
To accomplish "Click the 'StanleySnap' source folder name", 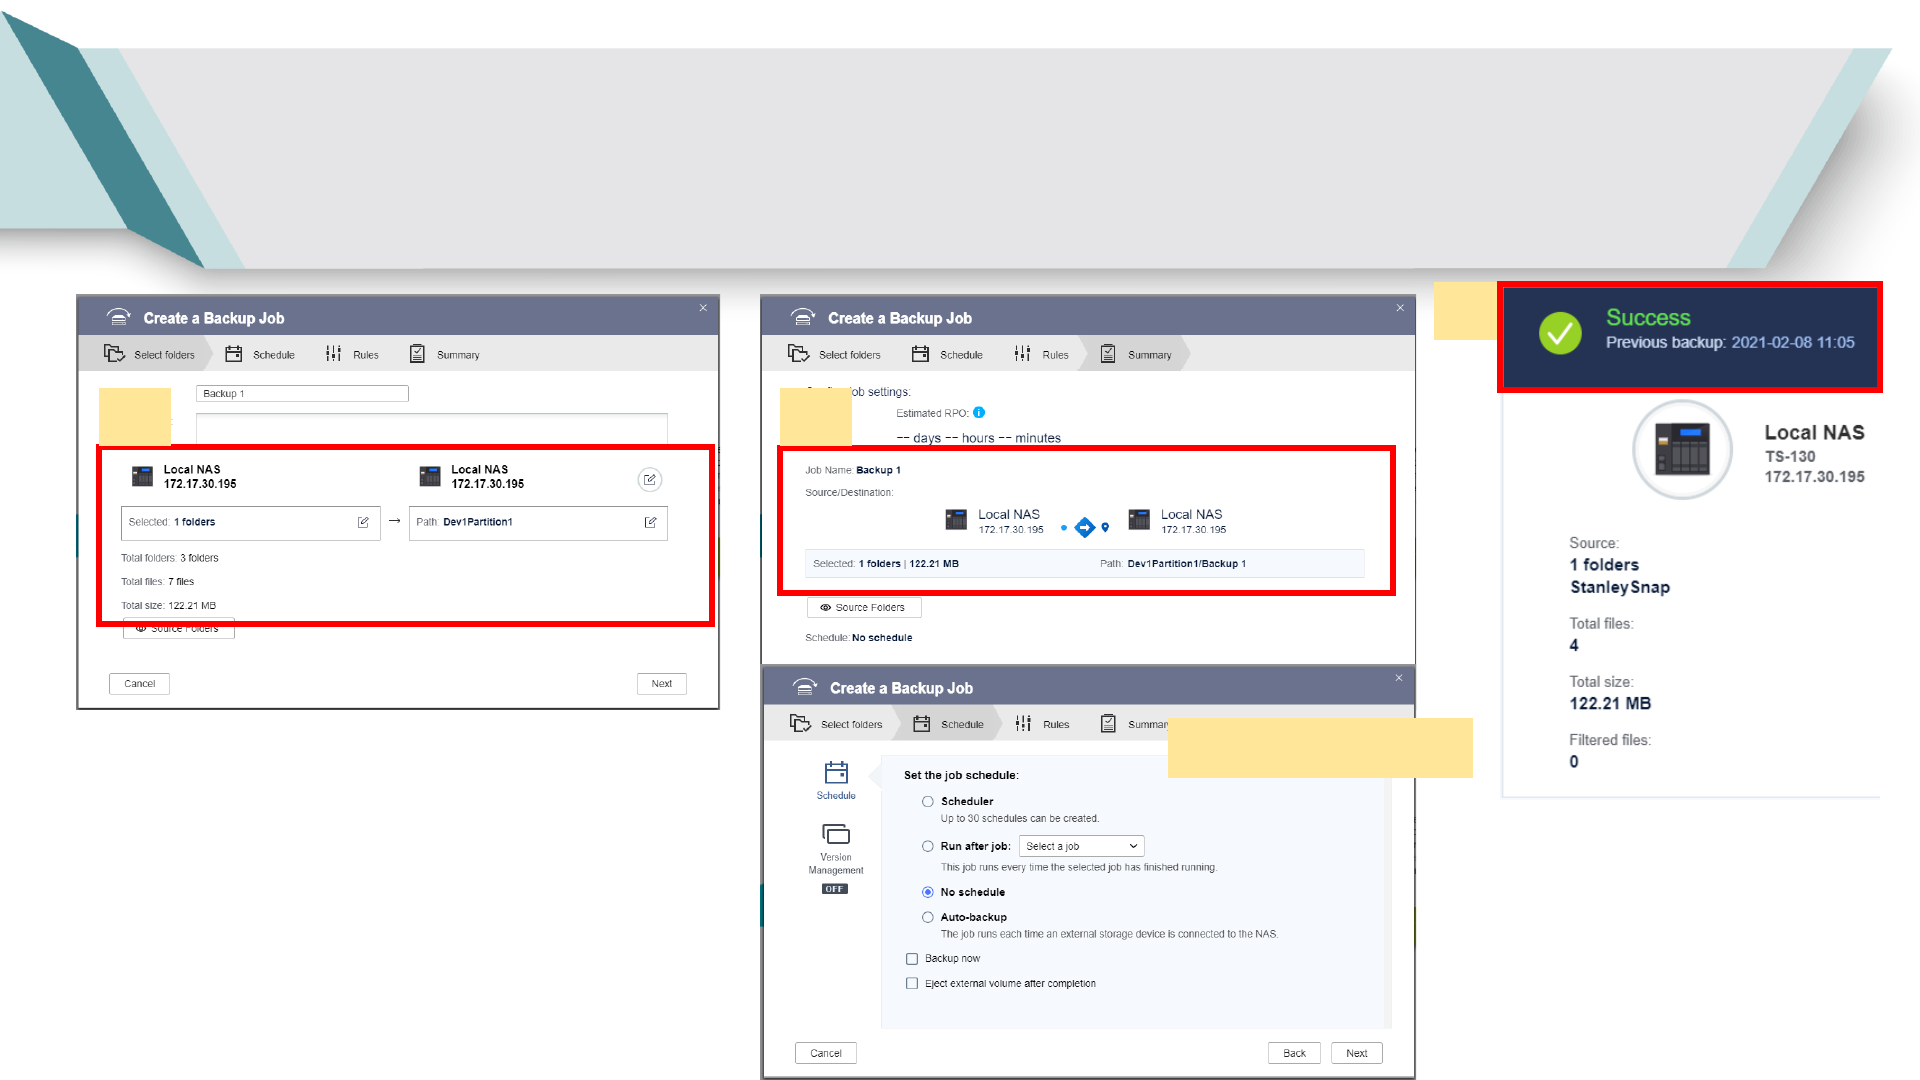I will [1620, 587].
